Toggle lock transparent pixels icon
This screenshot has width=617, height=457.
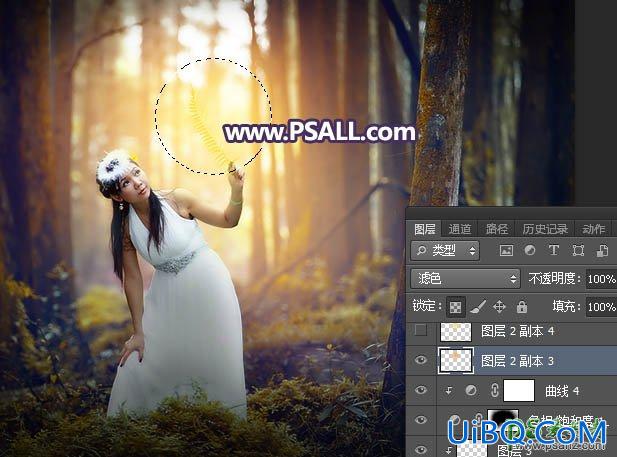456,307
